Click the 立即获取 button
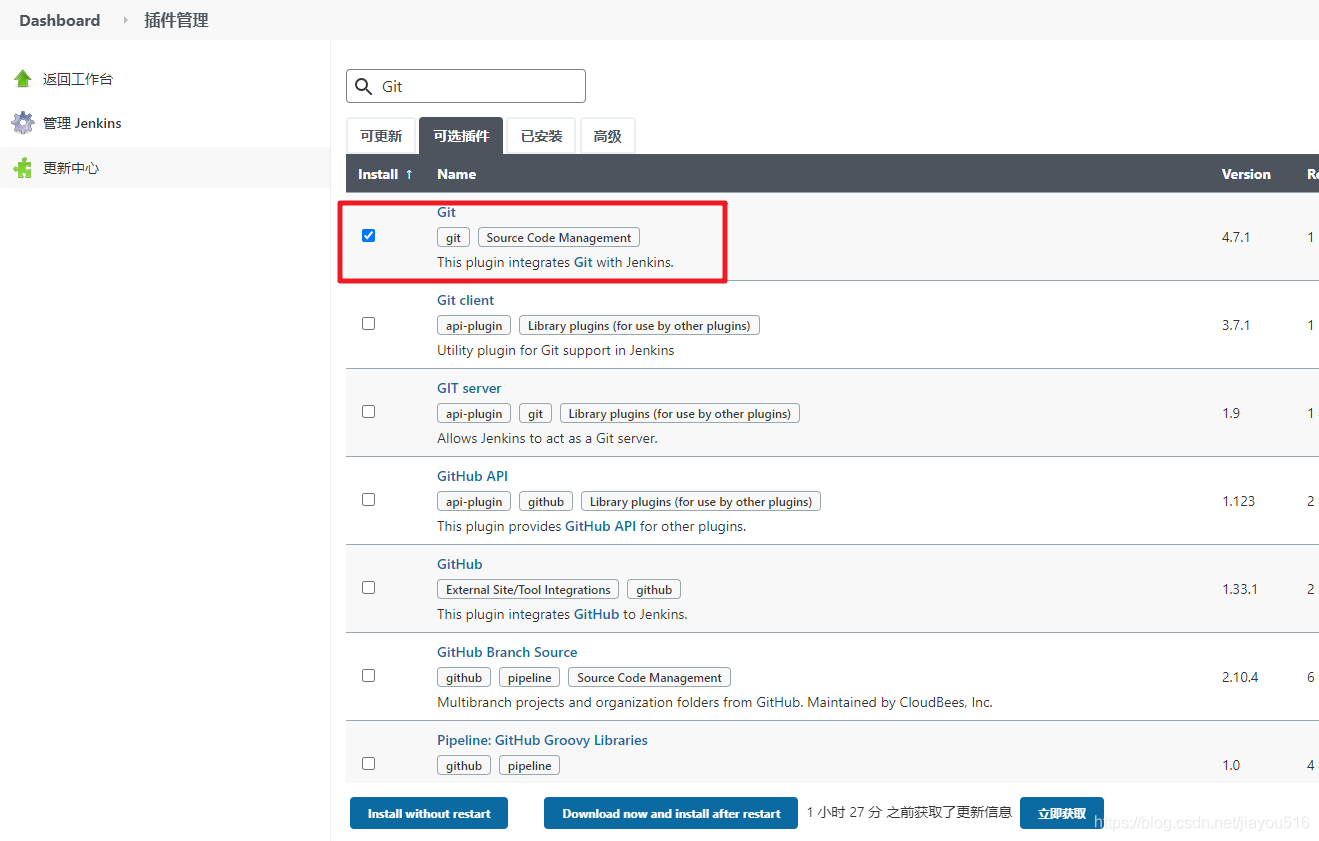This screenshot has width=1319, height=841. (1061, 813)
